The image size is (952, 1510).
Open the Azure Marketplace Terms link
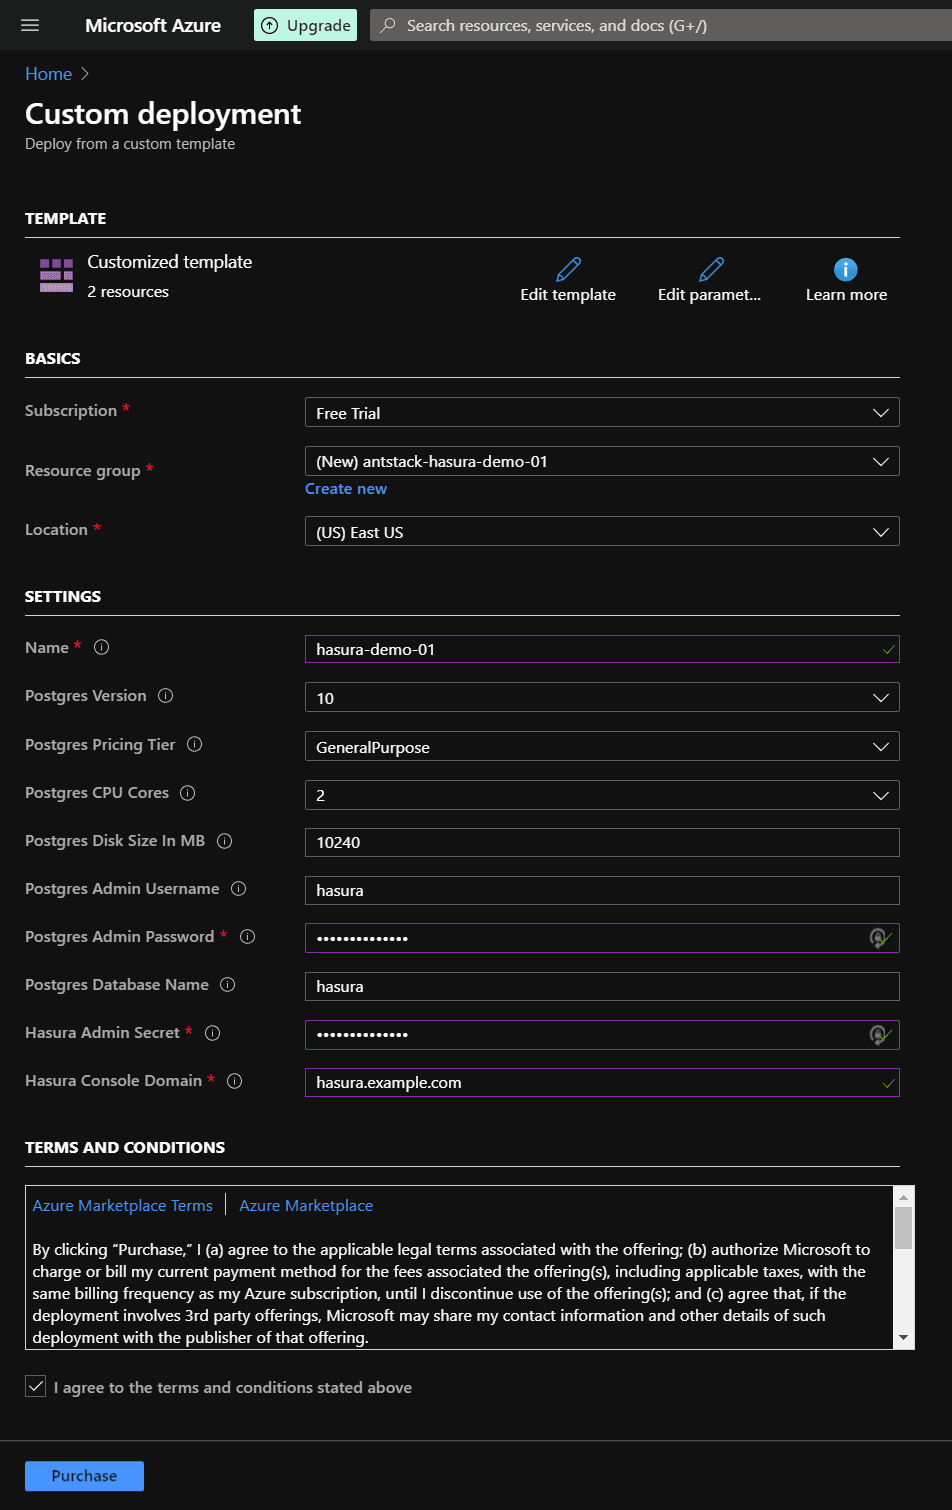click(x=123, y=1206)
